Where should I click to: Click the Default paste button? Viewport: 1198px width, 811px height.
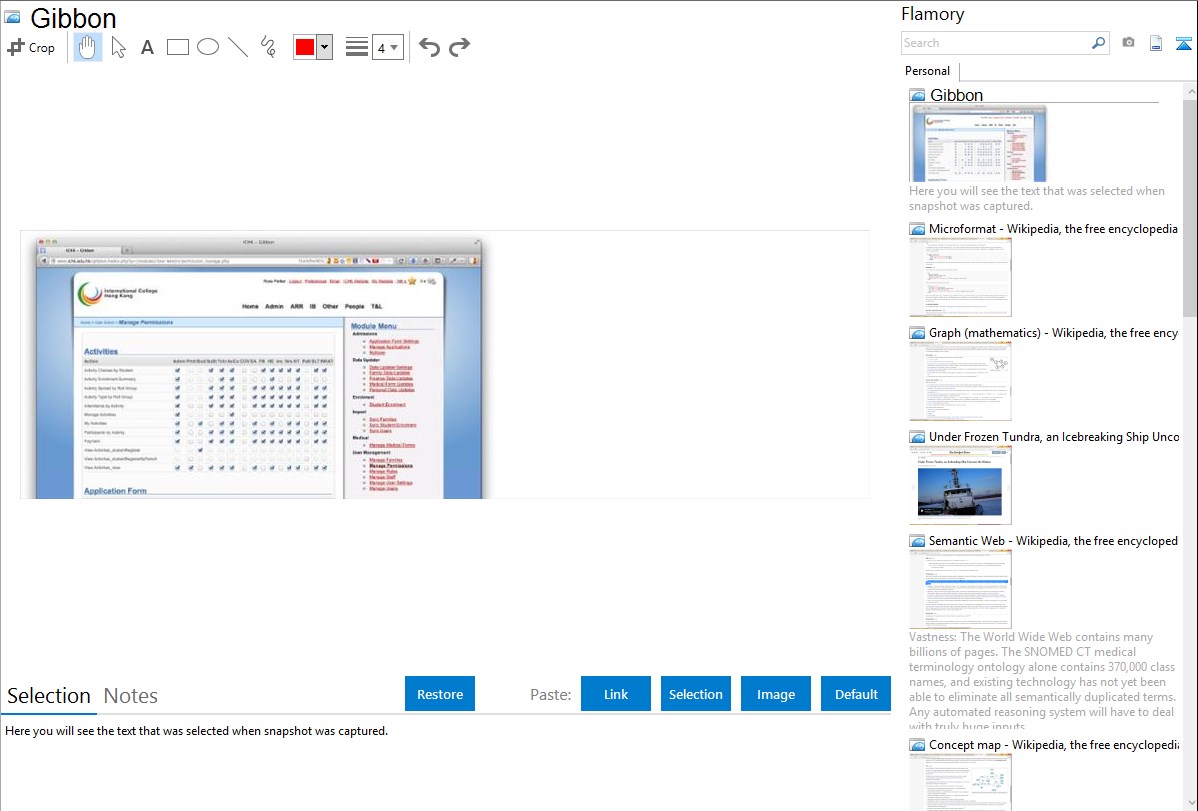click(x=856, y=694)
